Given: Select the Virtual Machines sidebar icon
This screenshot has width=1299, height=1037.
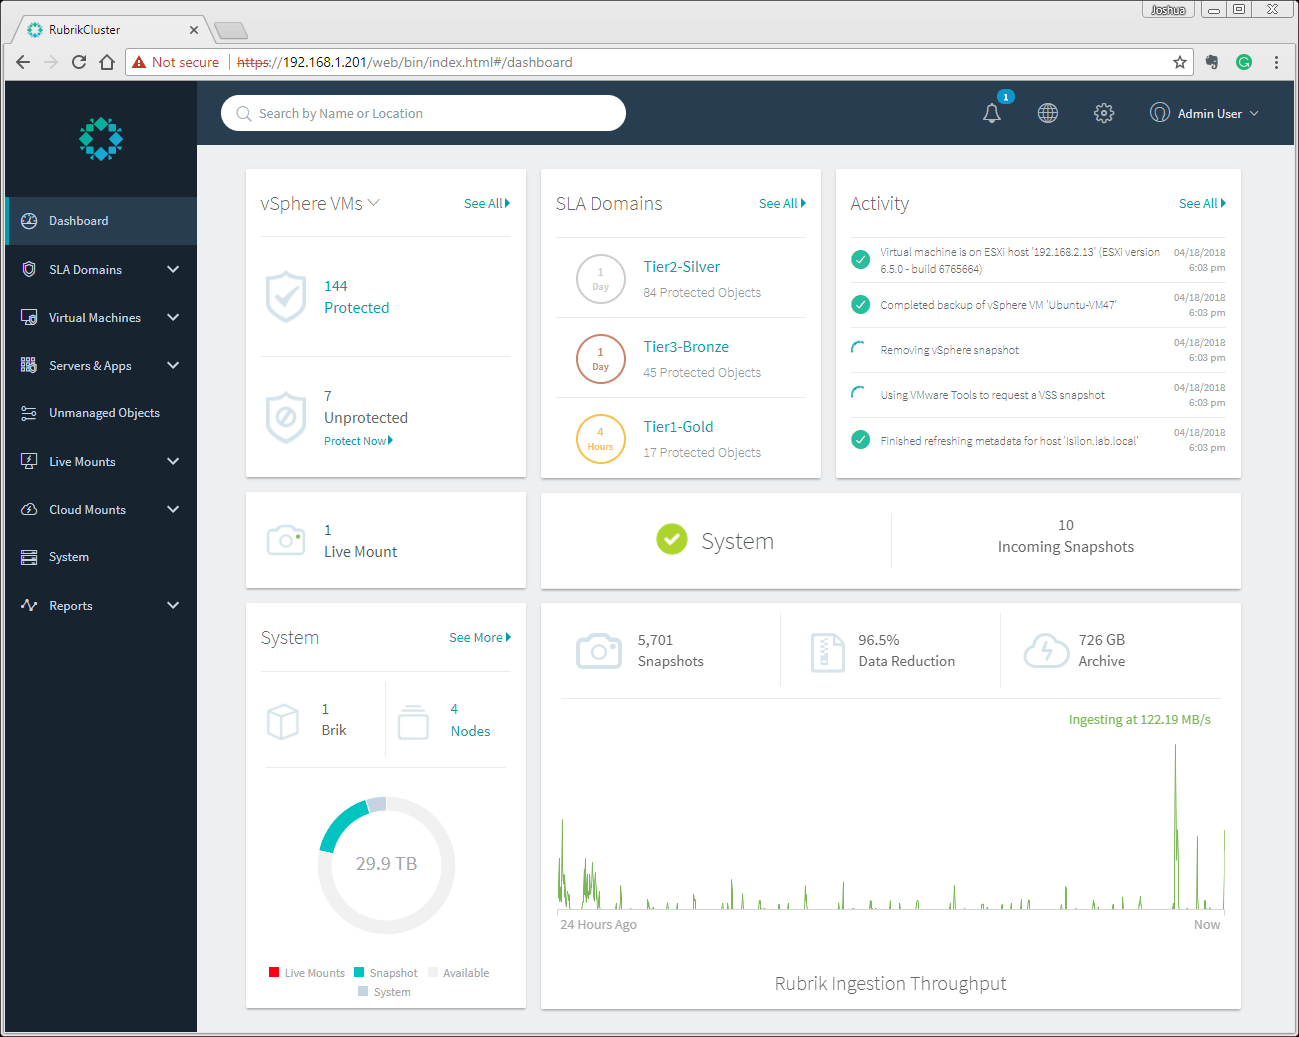Looking at the screenshot, I should click(x=29, y=317).
